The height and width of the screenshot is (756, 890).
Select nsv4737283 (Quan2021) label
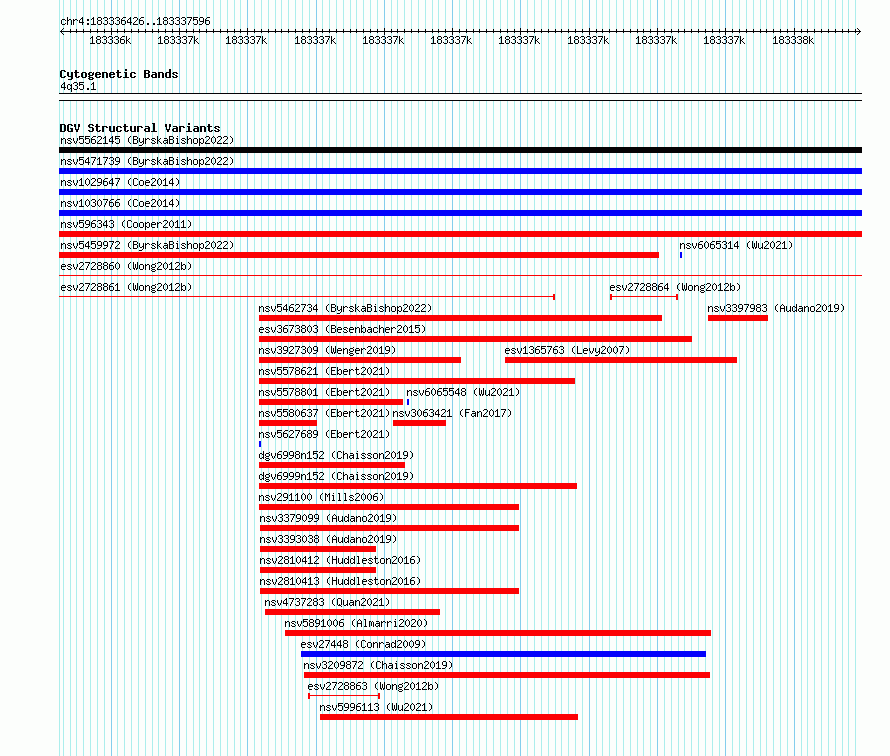[328, 602]
